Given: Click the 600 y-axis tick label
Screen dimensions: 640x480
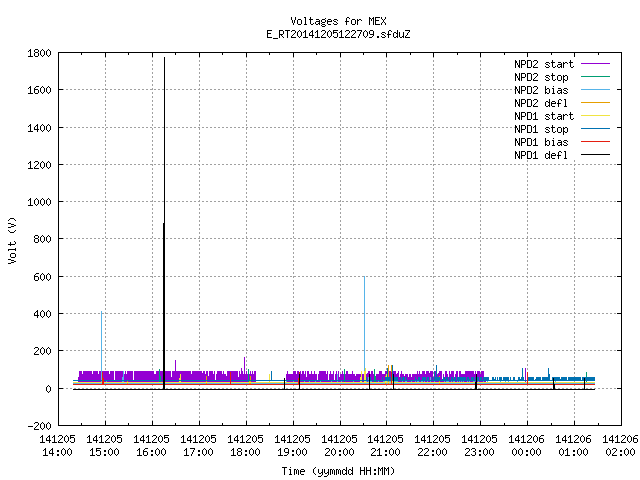Looking at the screenshot, I should 42,277.
